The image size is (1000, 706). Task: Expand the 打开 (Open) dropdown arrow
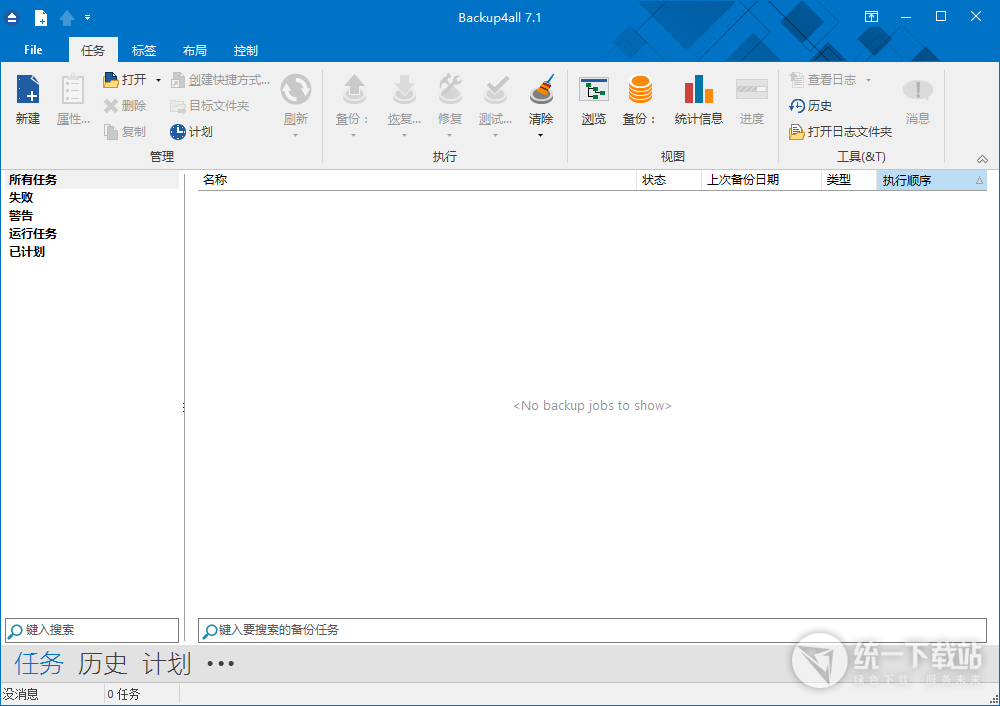pos(158,80)
